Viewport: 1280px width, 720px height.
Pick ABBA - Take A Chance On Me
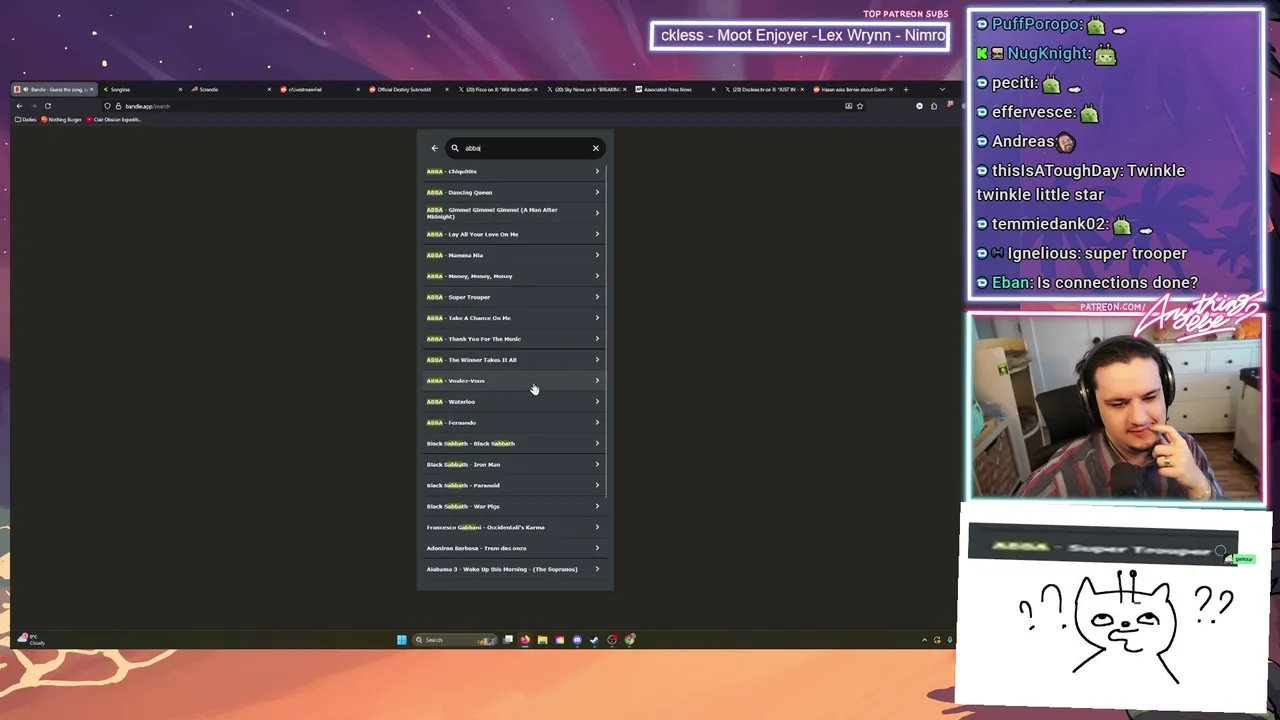[x=513, y=318]
